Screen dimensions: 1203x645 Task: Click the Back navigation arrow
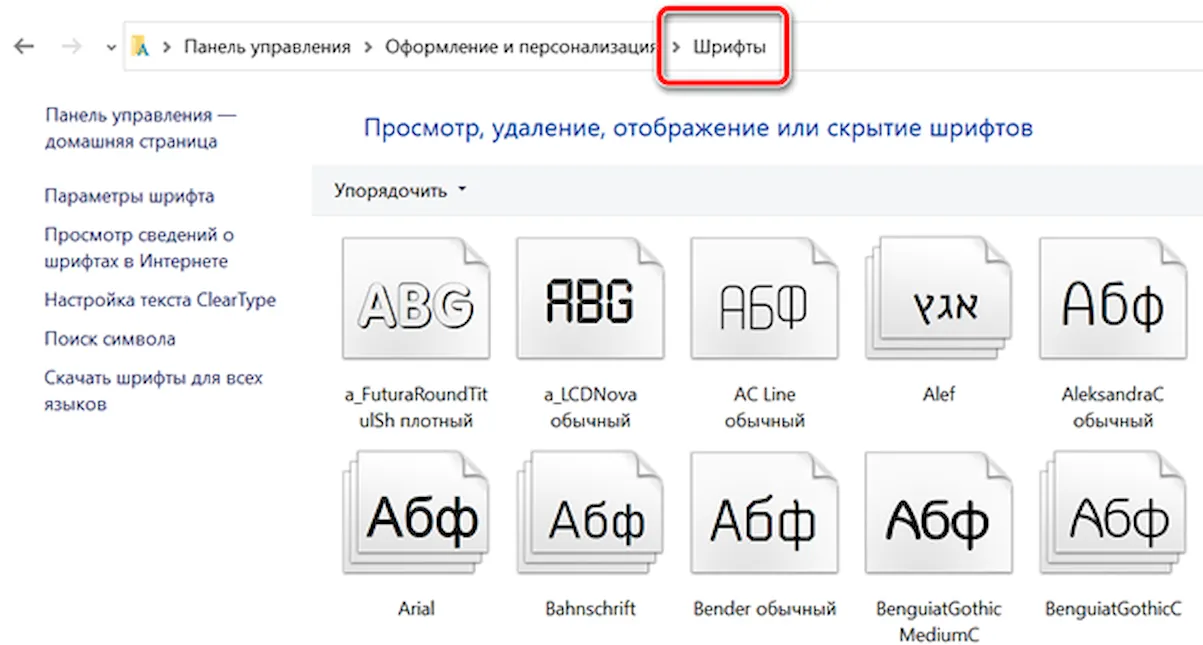pos(25,47)
